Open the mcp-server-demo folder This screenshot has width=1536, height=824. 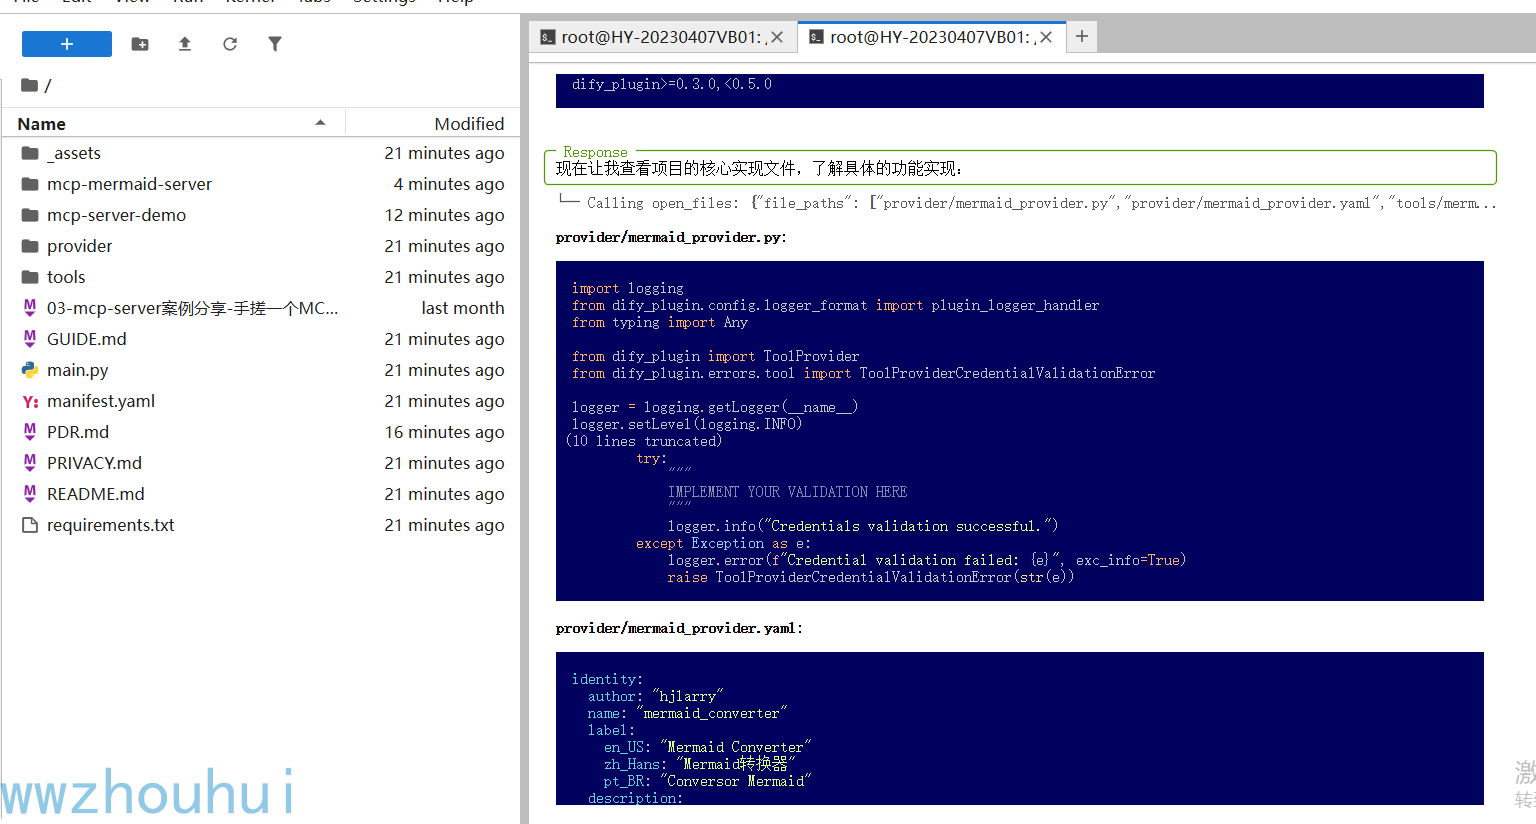click(262, 215)
